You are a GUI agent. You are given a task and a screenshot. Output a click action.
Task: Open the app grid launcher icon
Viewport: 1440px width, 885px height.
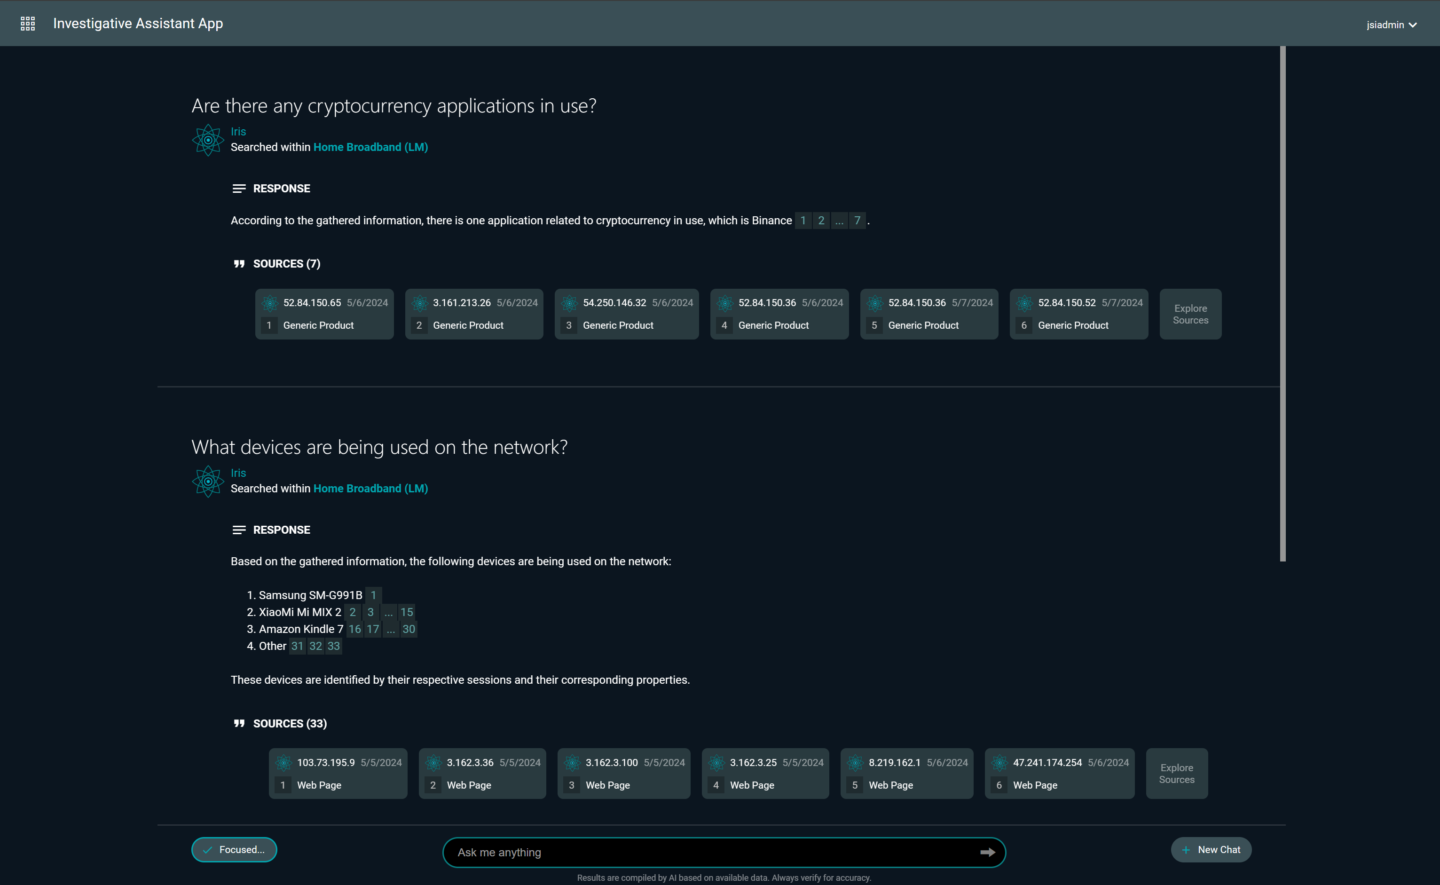(27, 23)
